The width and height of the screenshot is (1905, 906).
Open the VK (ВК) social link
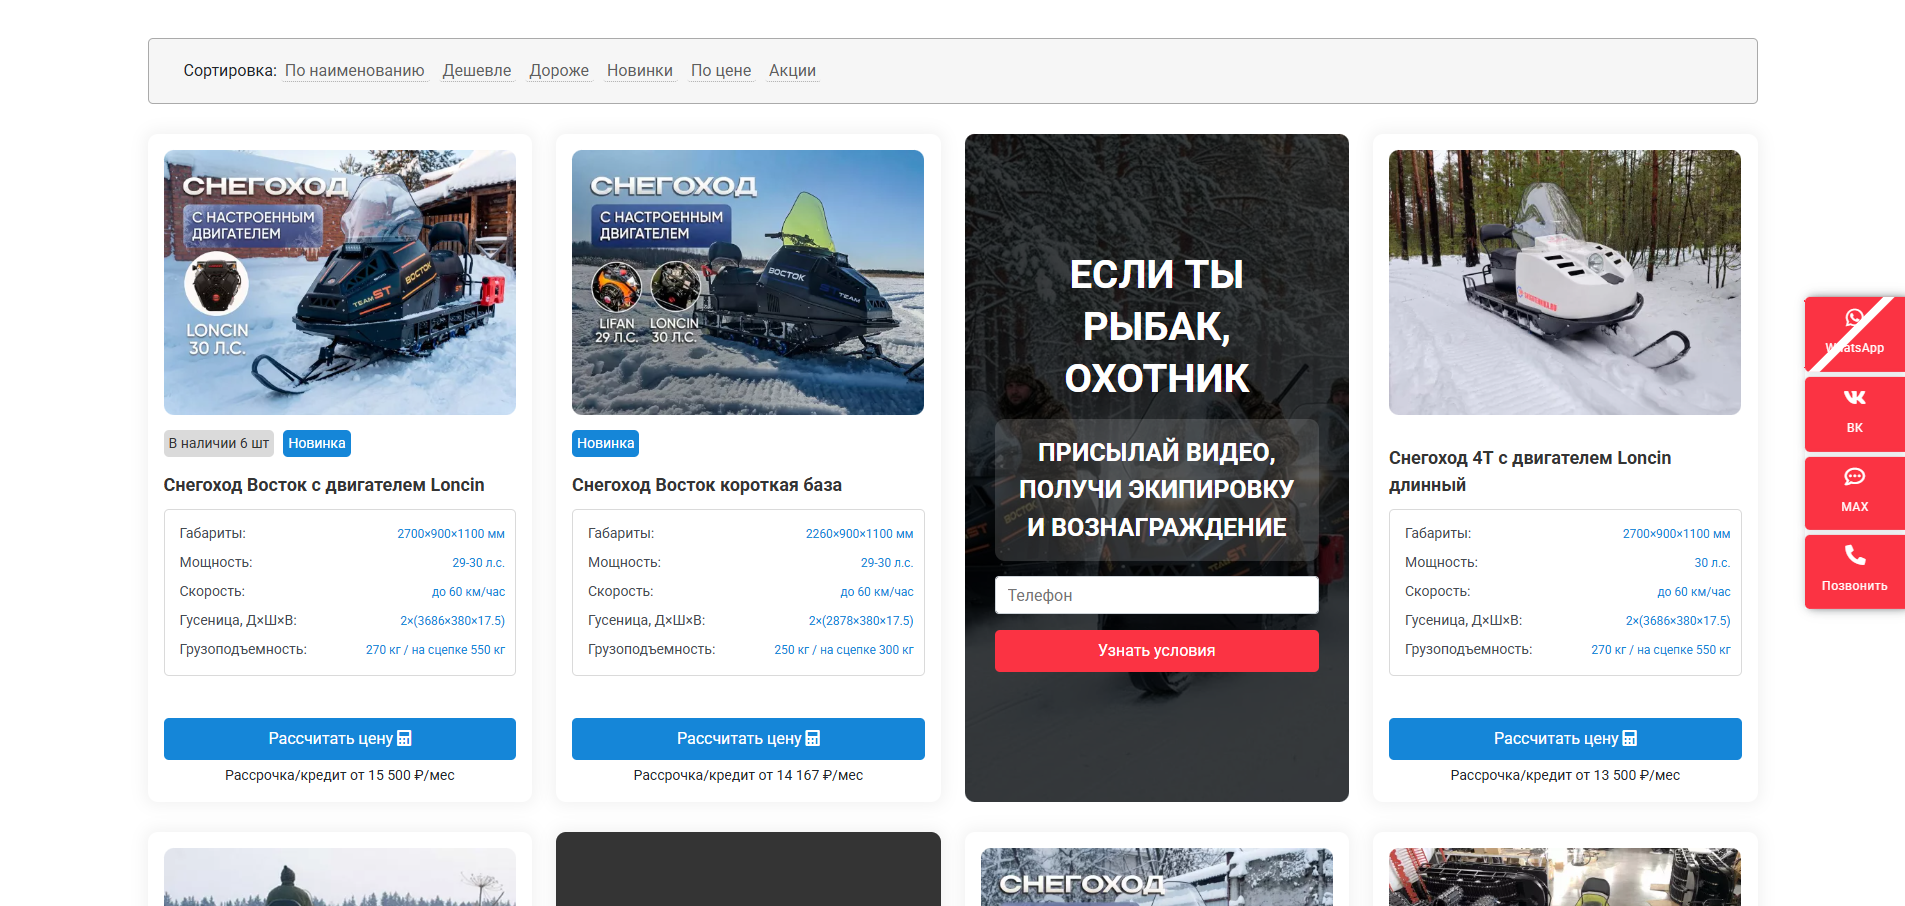click(x=1855, y=413)
